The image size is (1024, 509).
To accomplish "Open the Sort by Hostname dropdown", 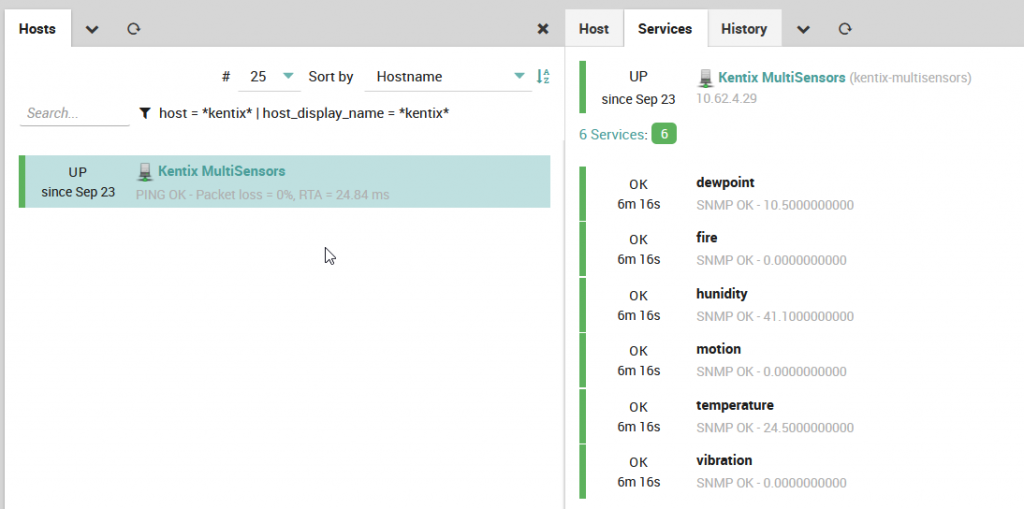I will [446, 76].
